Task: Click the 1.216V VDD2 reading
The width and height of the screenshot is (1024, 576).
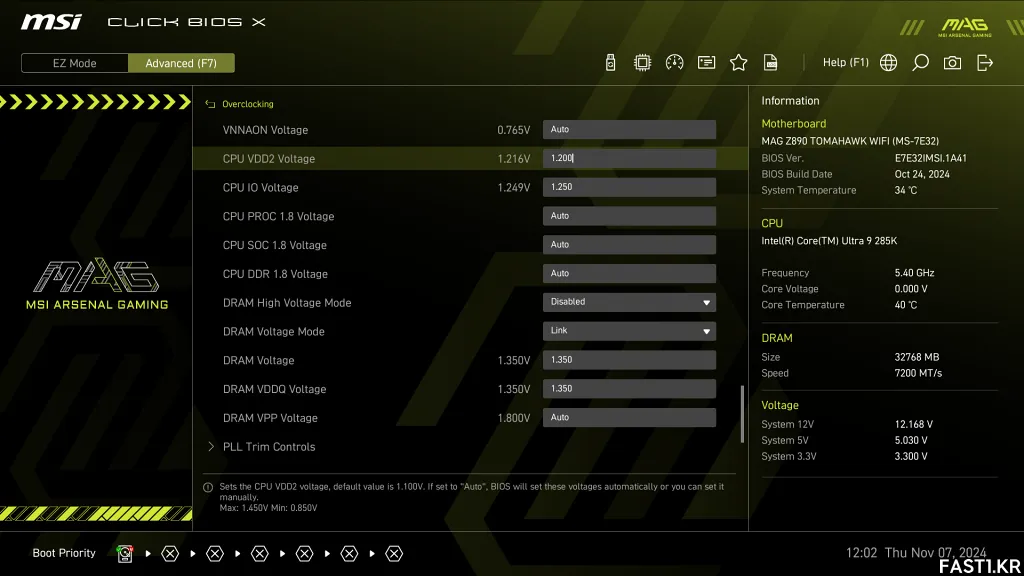Action: click(513, 159)
